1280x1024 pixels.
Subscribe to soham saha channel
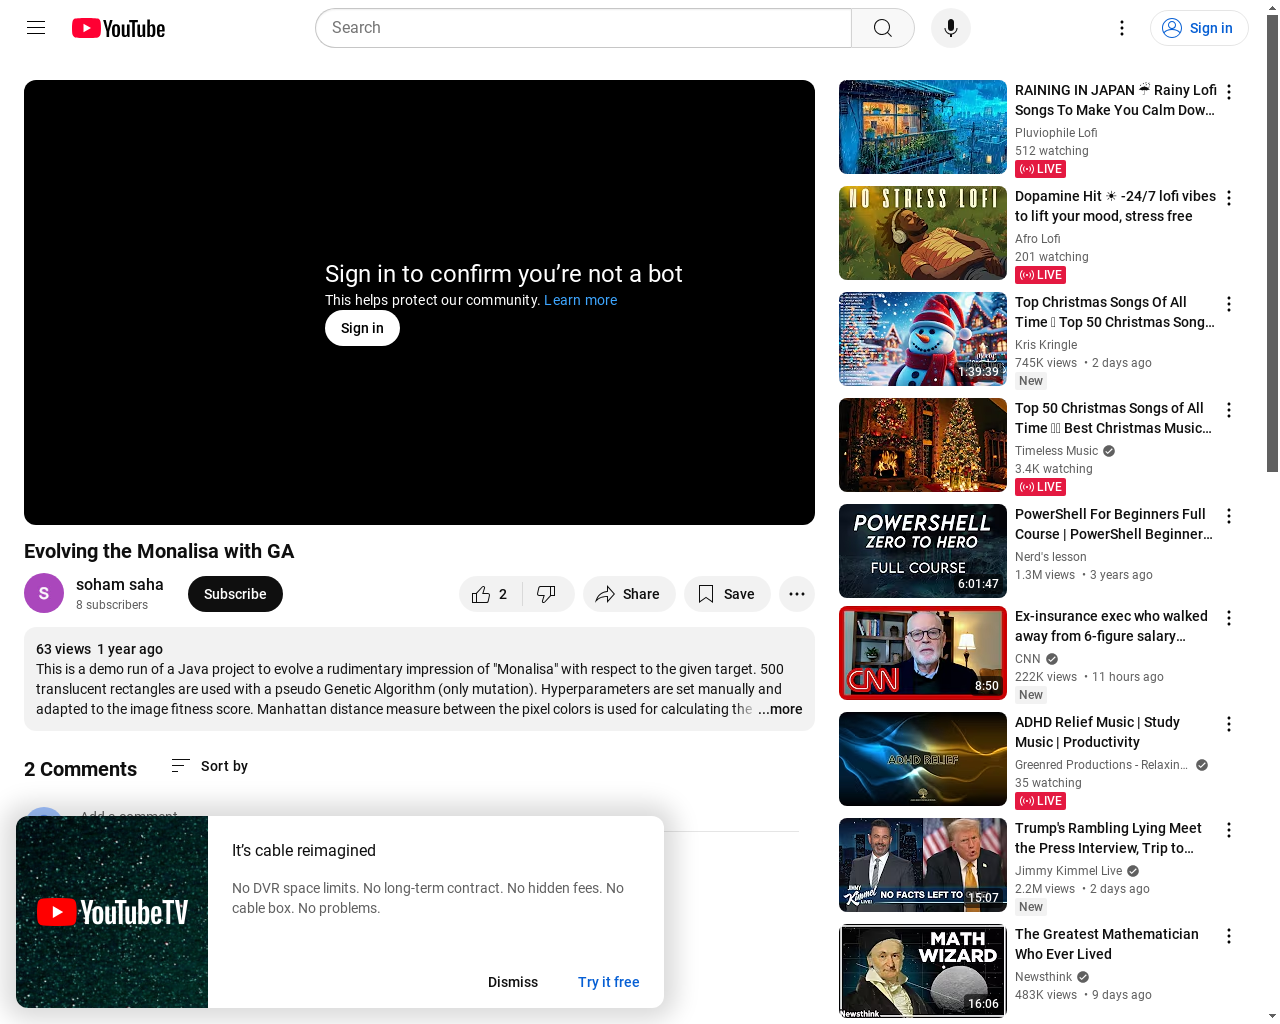pyautogui.click(x=235, y=594)
